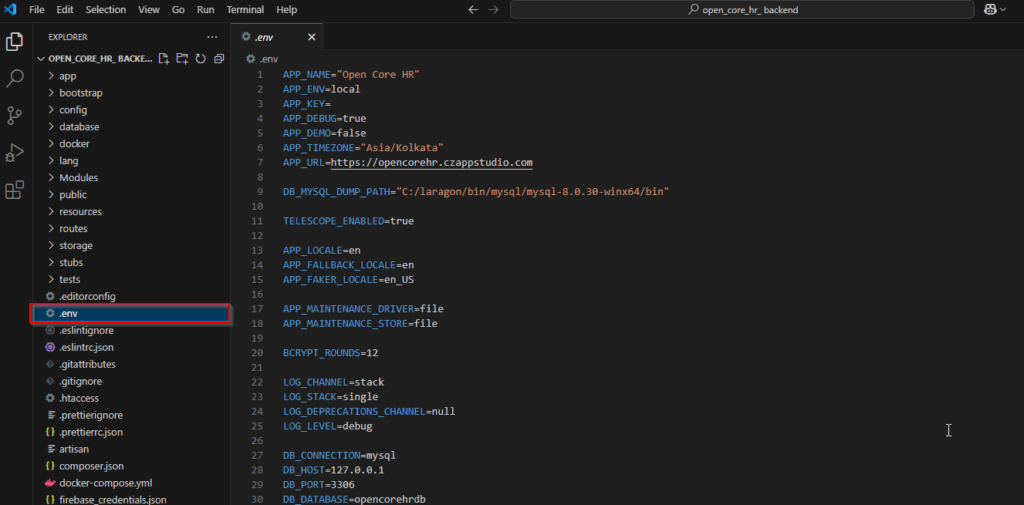Open the Extensions view
Image resolution: width=1024 pixels, height=505 pixels.
(14, 190)
